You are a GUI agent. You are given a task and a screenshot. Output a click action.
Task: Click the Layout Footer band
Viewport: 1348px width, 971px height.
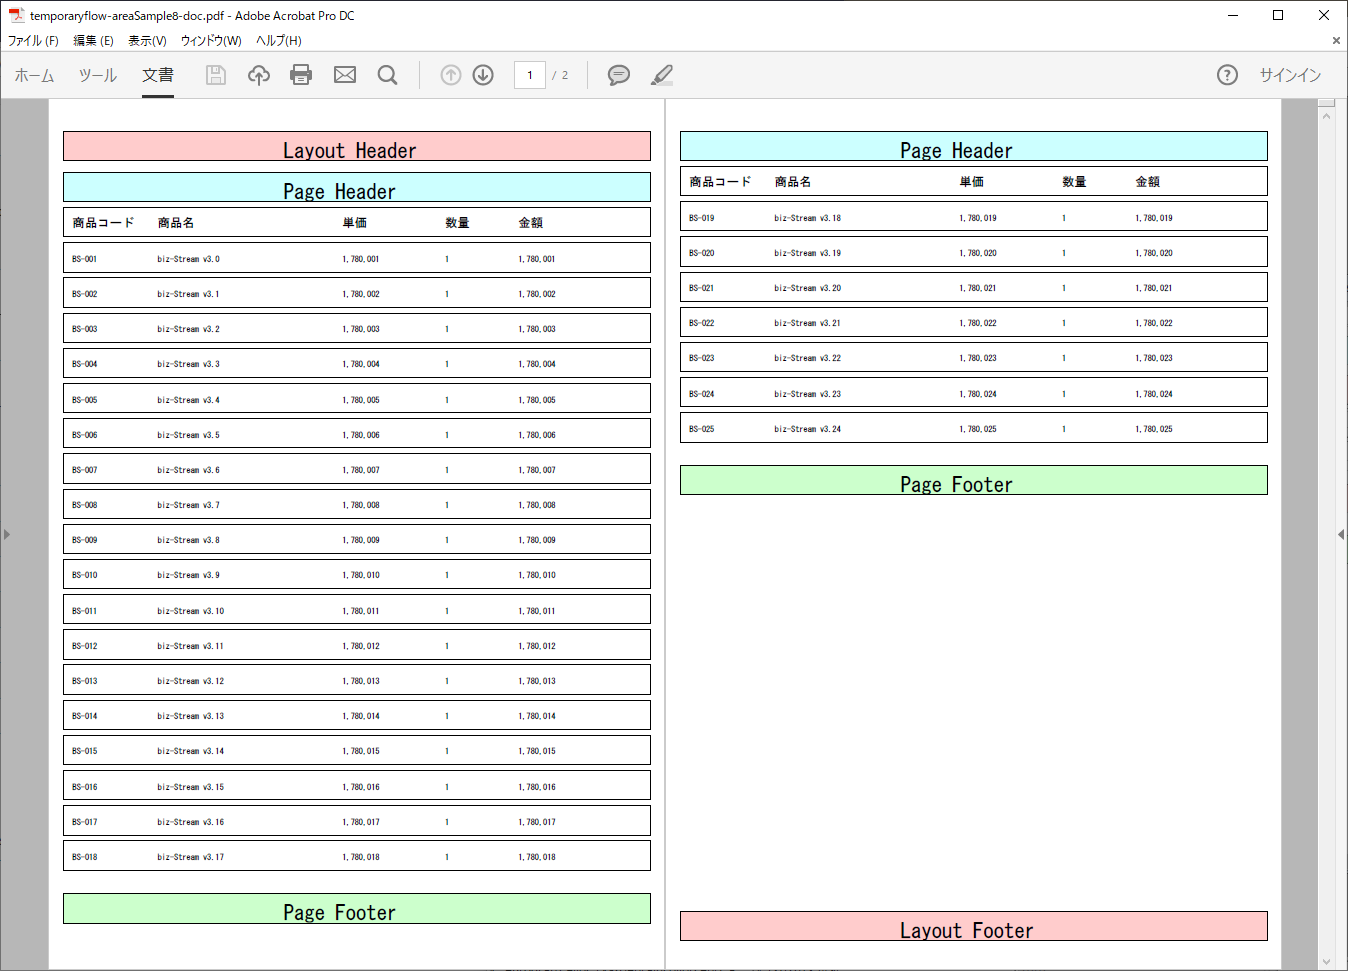tap(974, 926)
